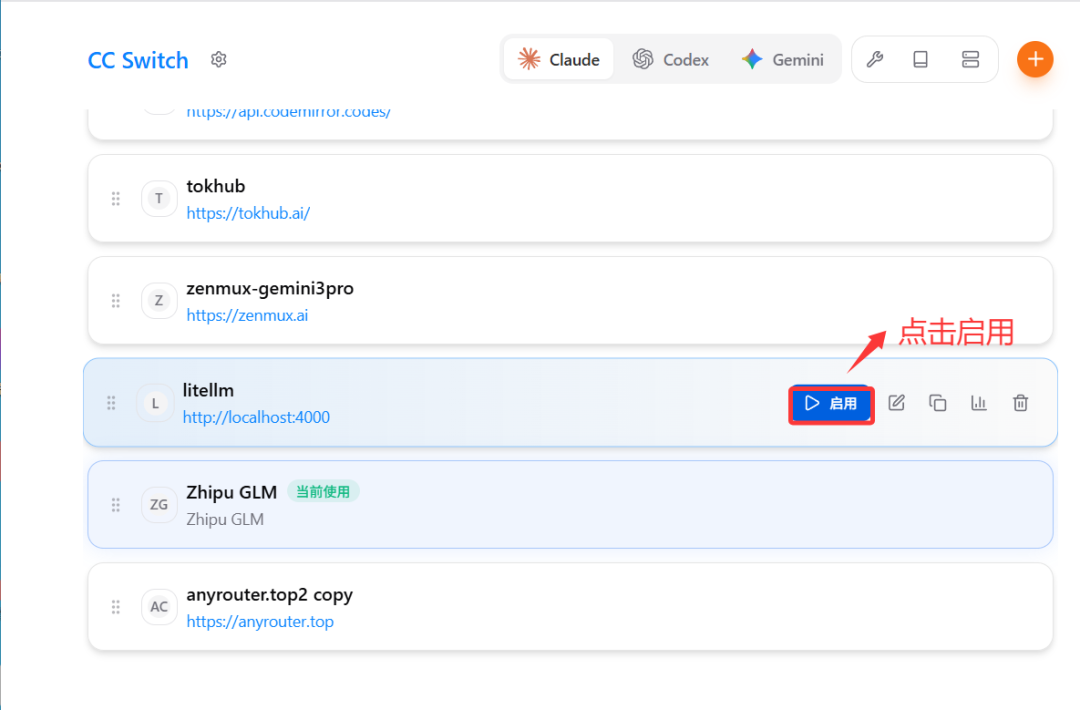The height and width of the screenshot is (710, 1080).
Task: Open the CC Switch settings gear
Action: [x=219, y=60]
